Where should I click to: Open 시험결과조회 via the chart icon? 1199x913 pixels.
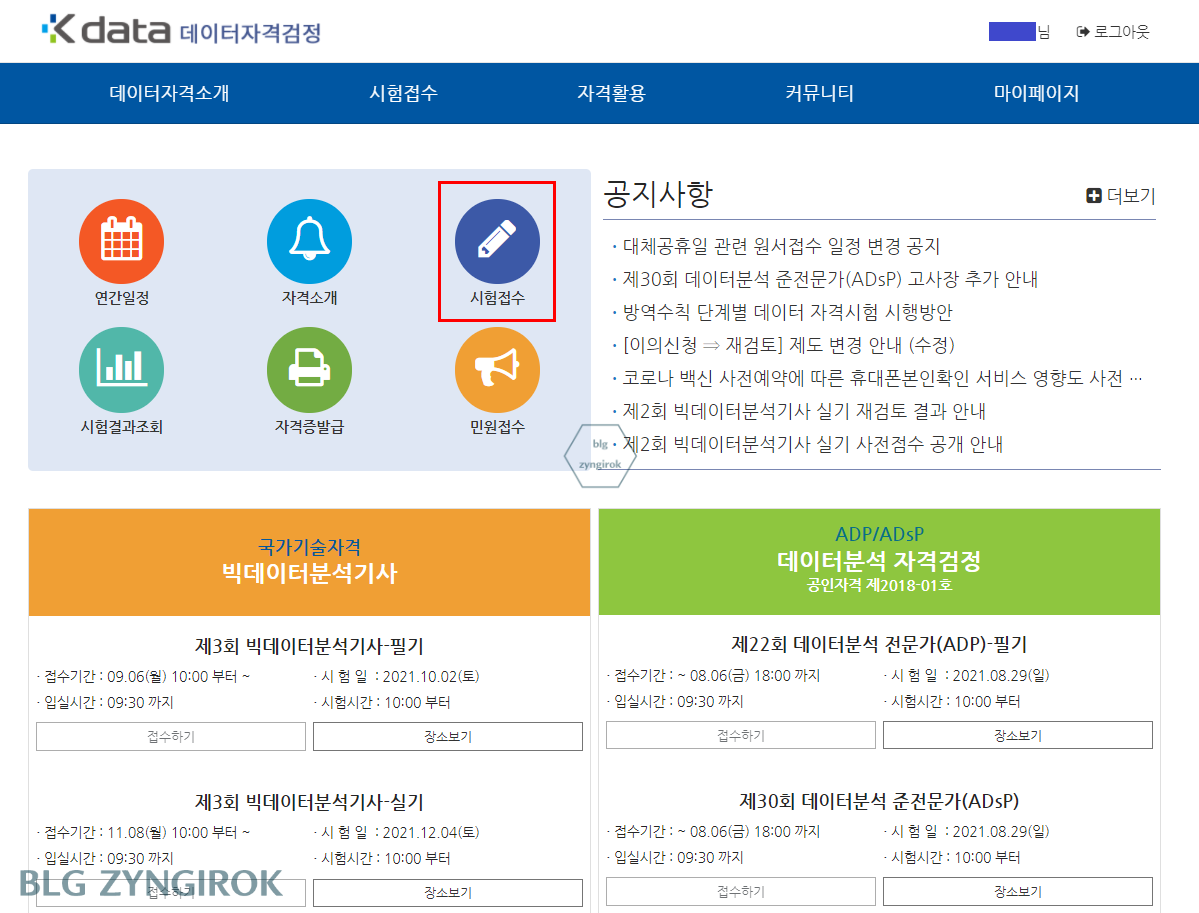click(121, 370)
